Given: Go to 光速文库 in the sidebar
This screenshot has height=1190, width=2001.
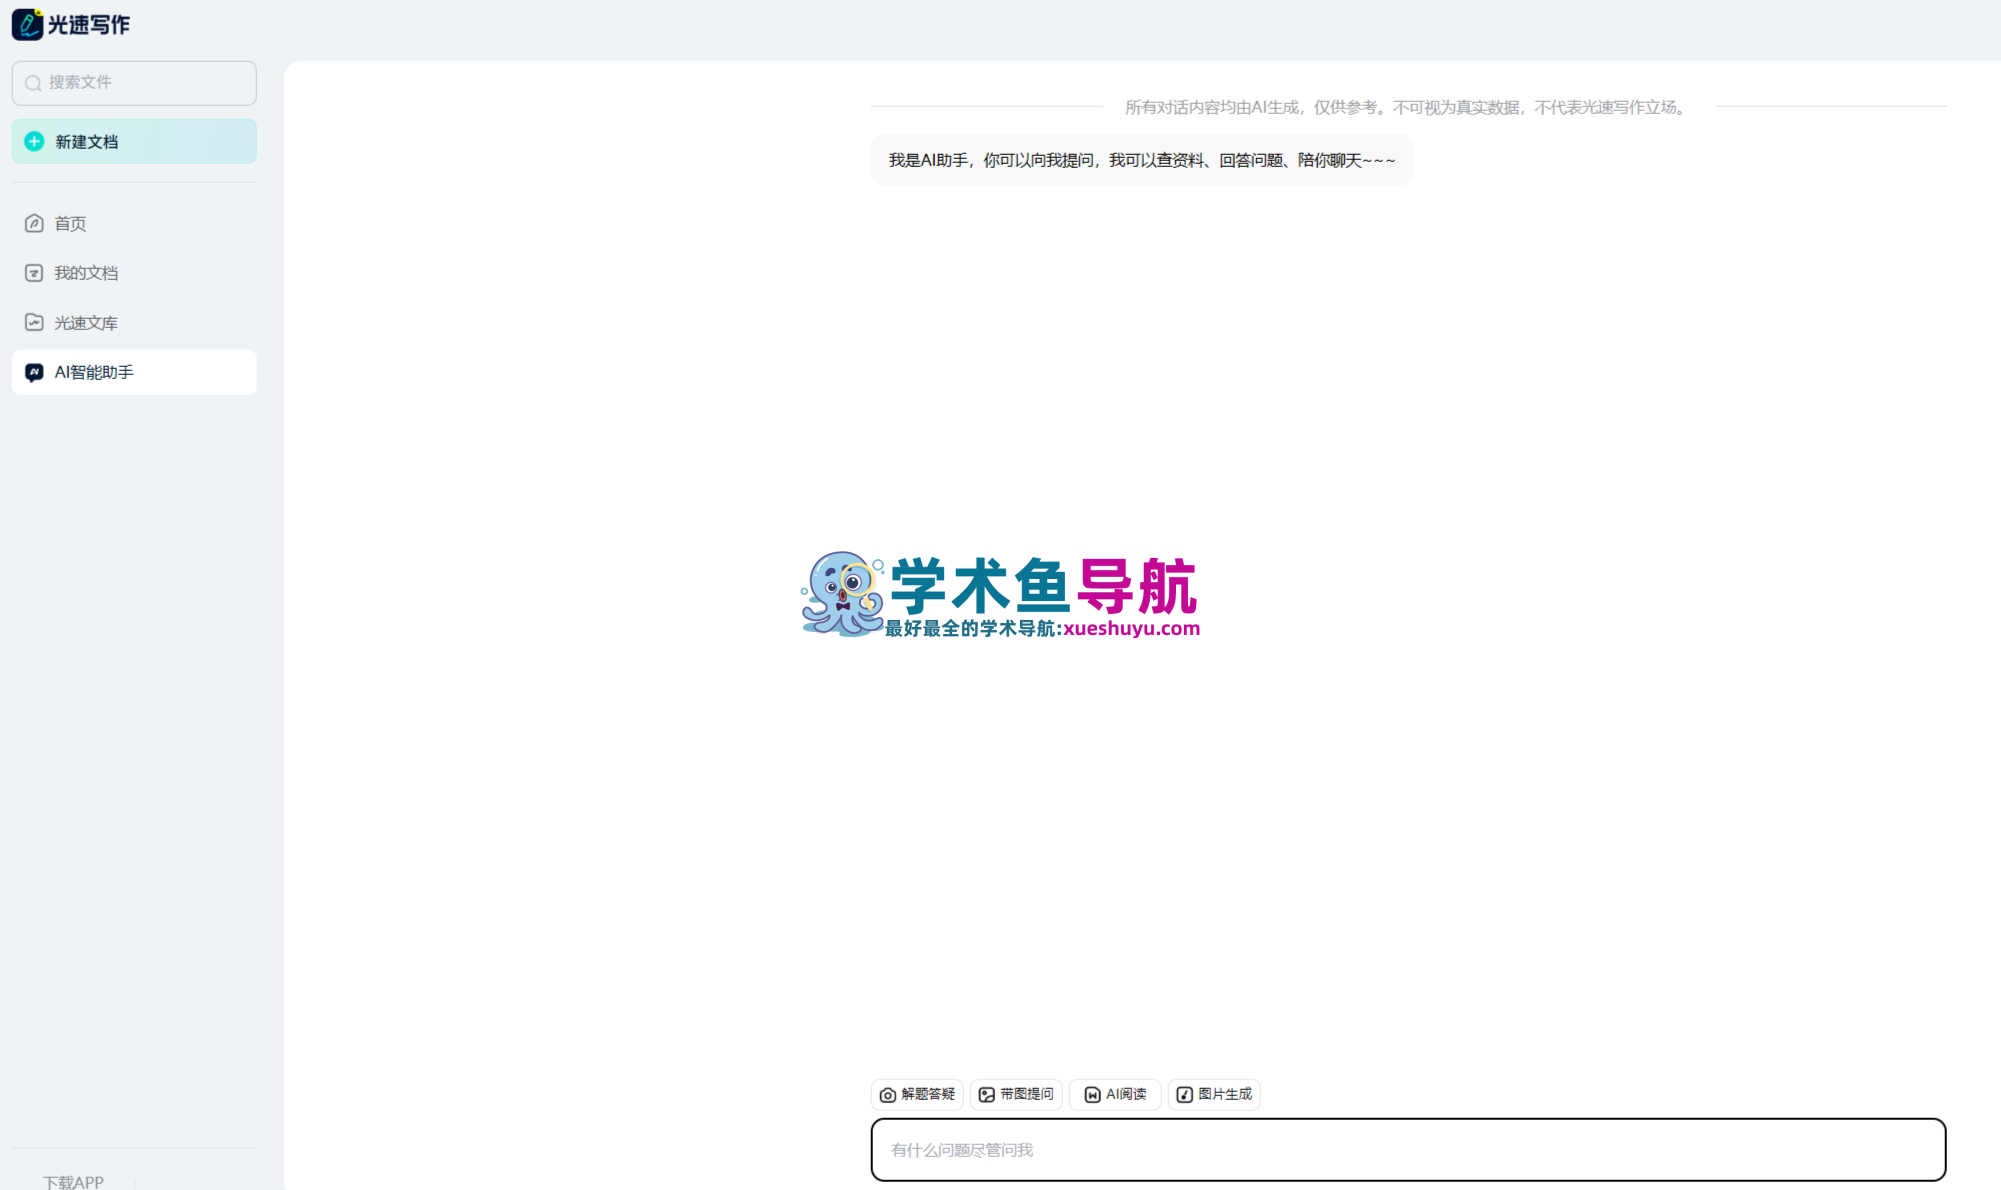Looking at the screenshot, I should (x=134, y=322).
